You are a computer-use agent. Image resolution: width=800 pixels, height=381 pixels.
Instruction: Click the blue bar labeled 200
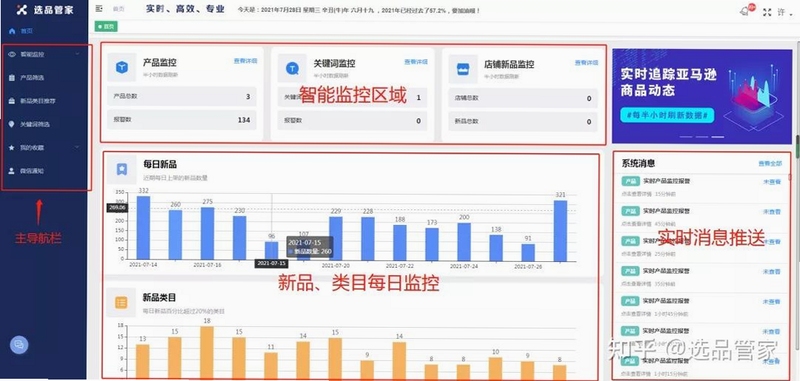pos(464,242)
